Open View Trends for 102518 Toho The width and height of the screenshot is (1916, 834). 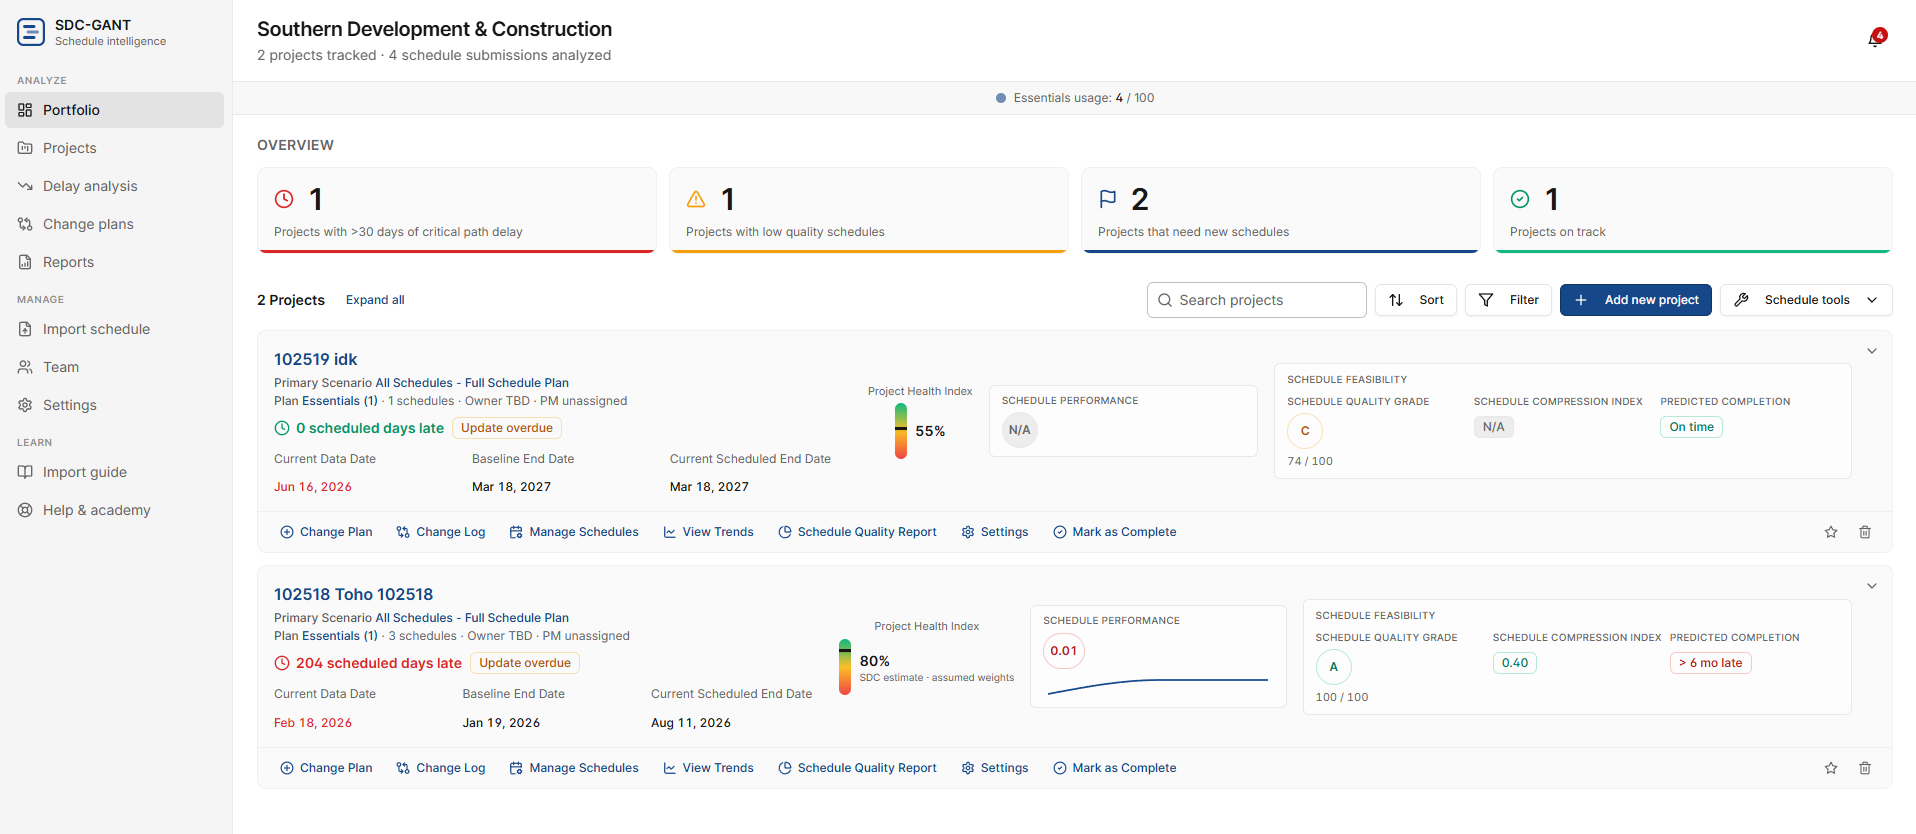(708, 768)
